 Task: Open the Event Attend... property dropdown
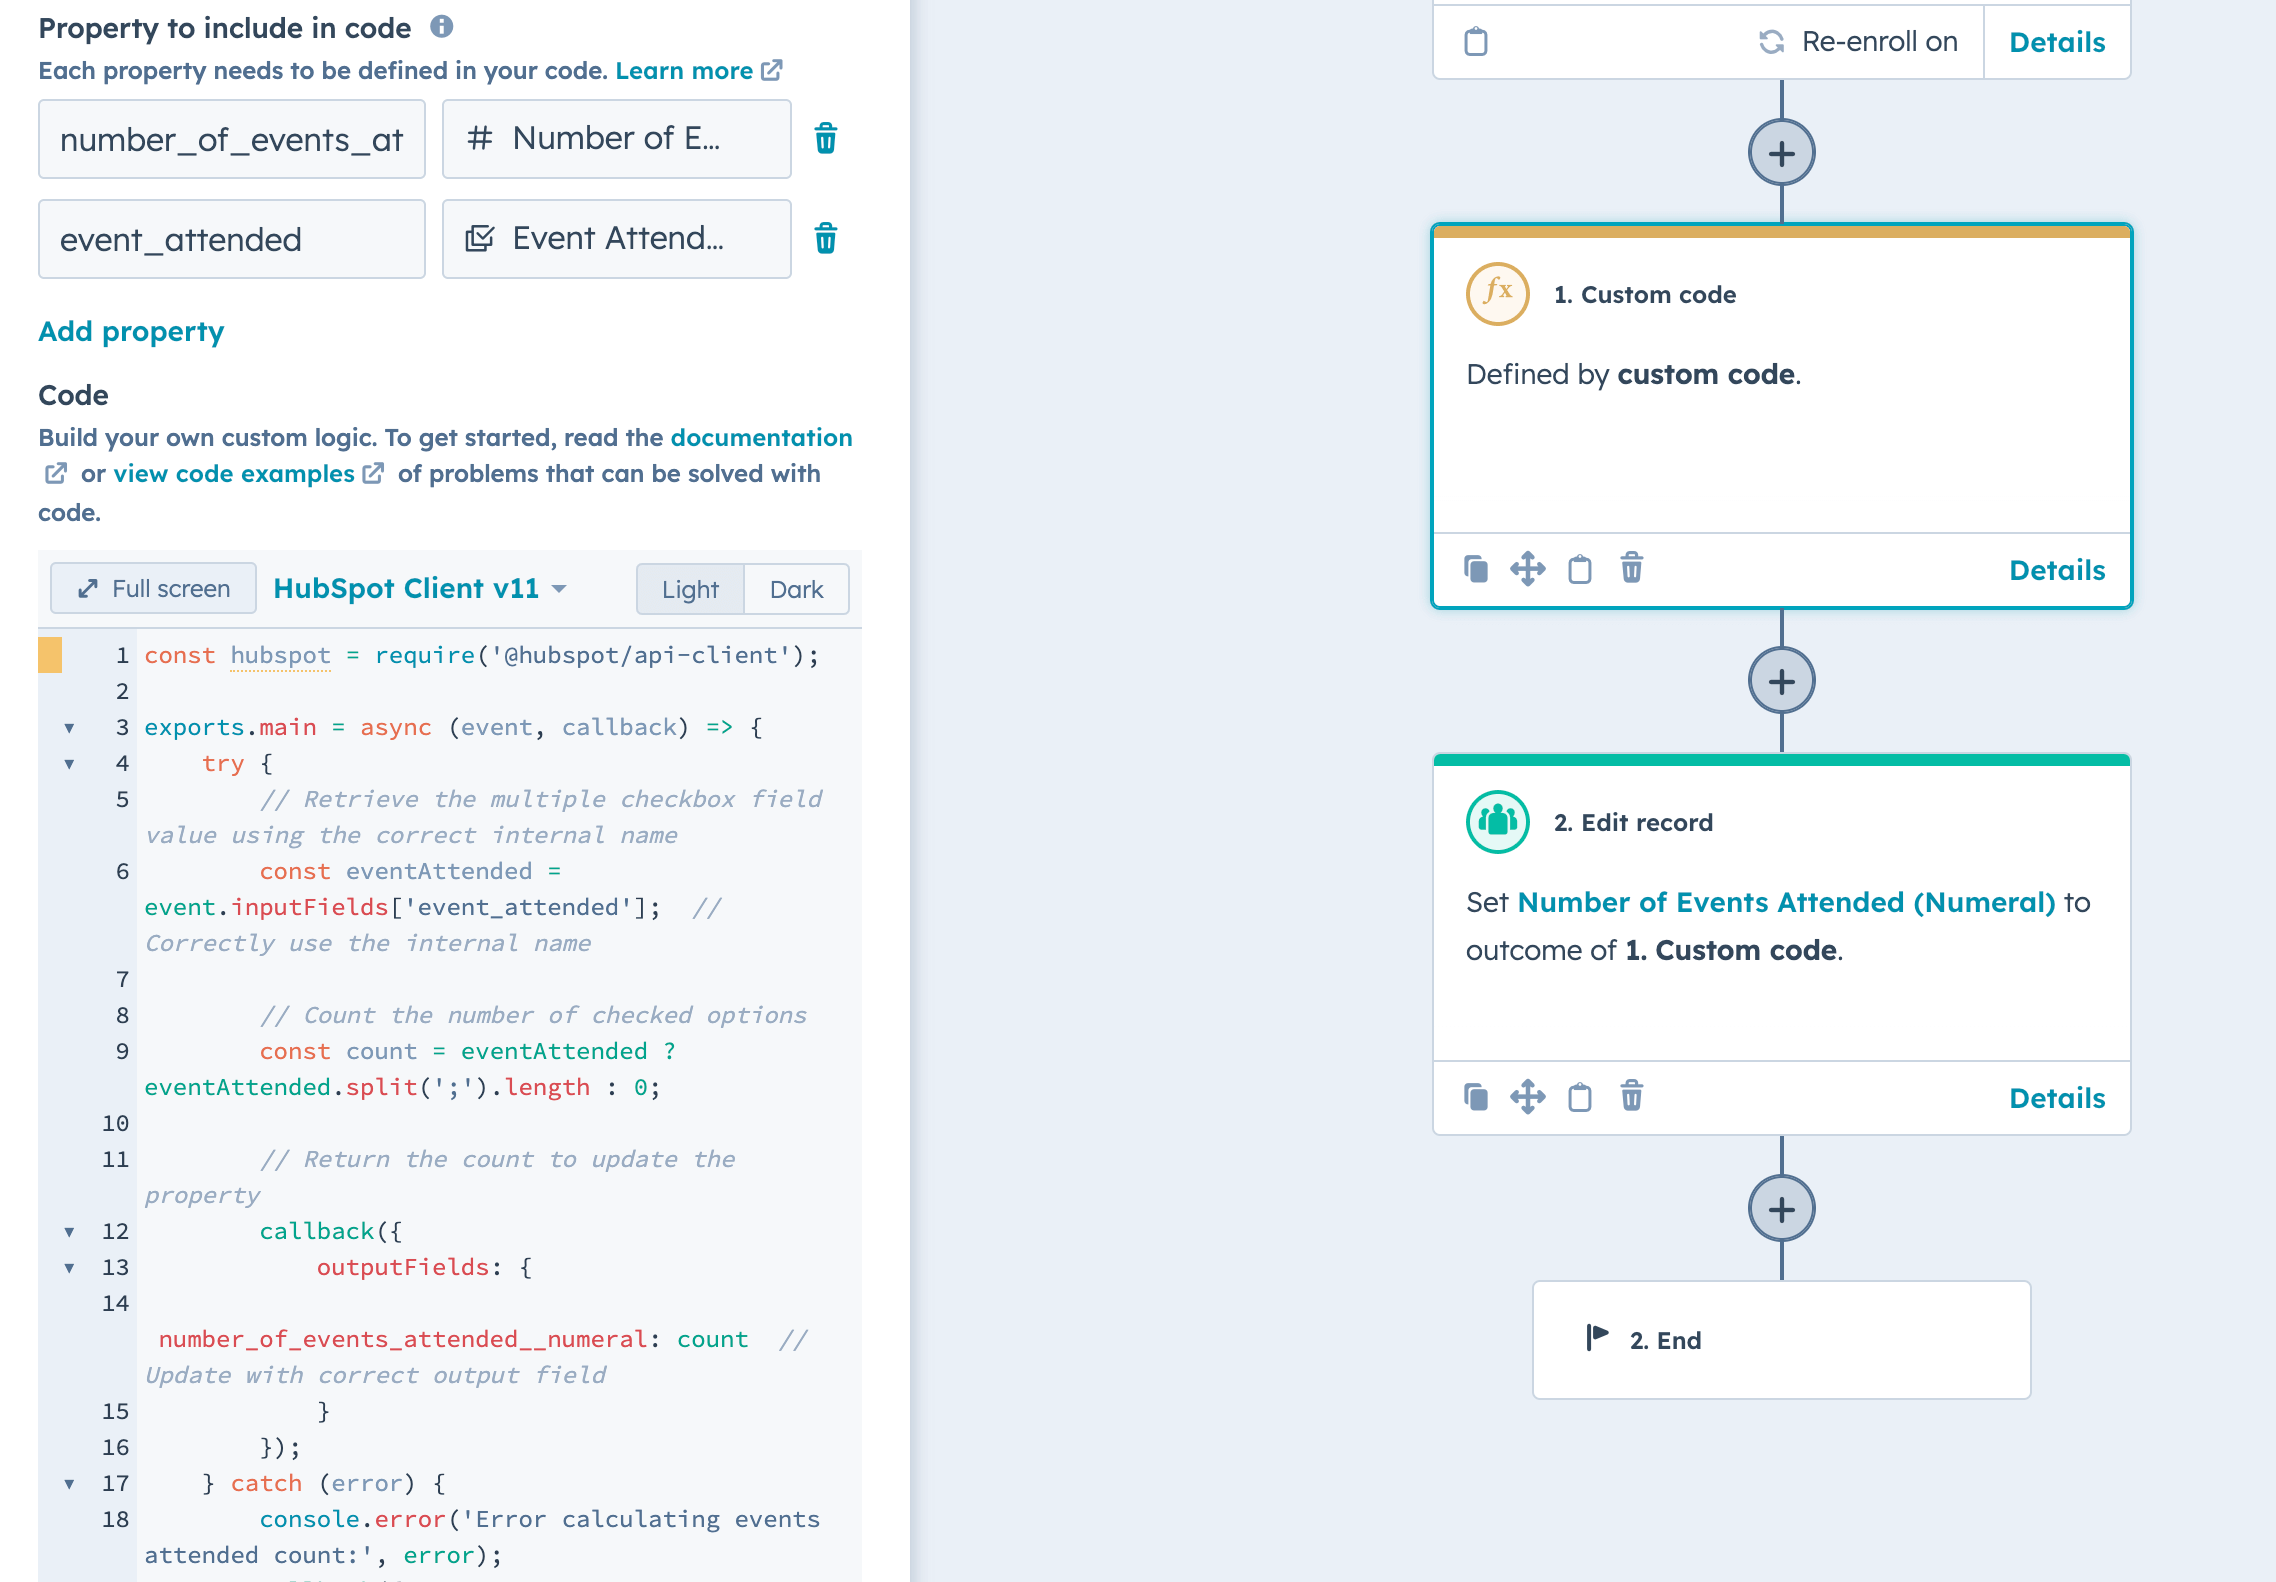[616, 238]
